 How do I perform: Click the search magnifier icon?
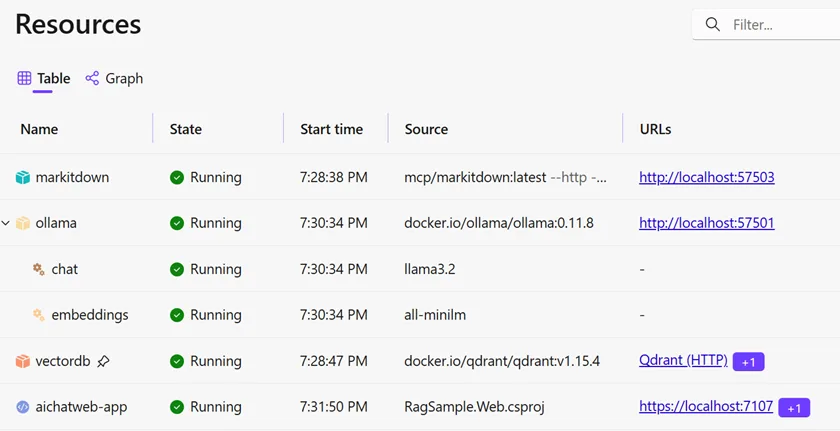(x=713, y=25)
